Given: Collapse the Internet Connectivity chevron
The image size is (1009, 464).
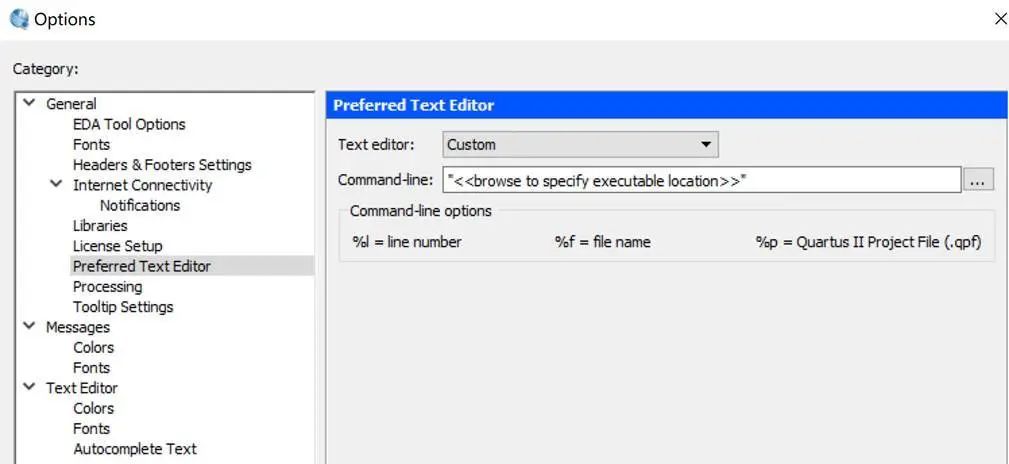Looking at the screenshot, I should tap(57, 184).
